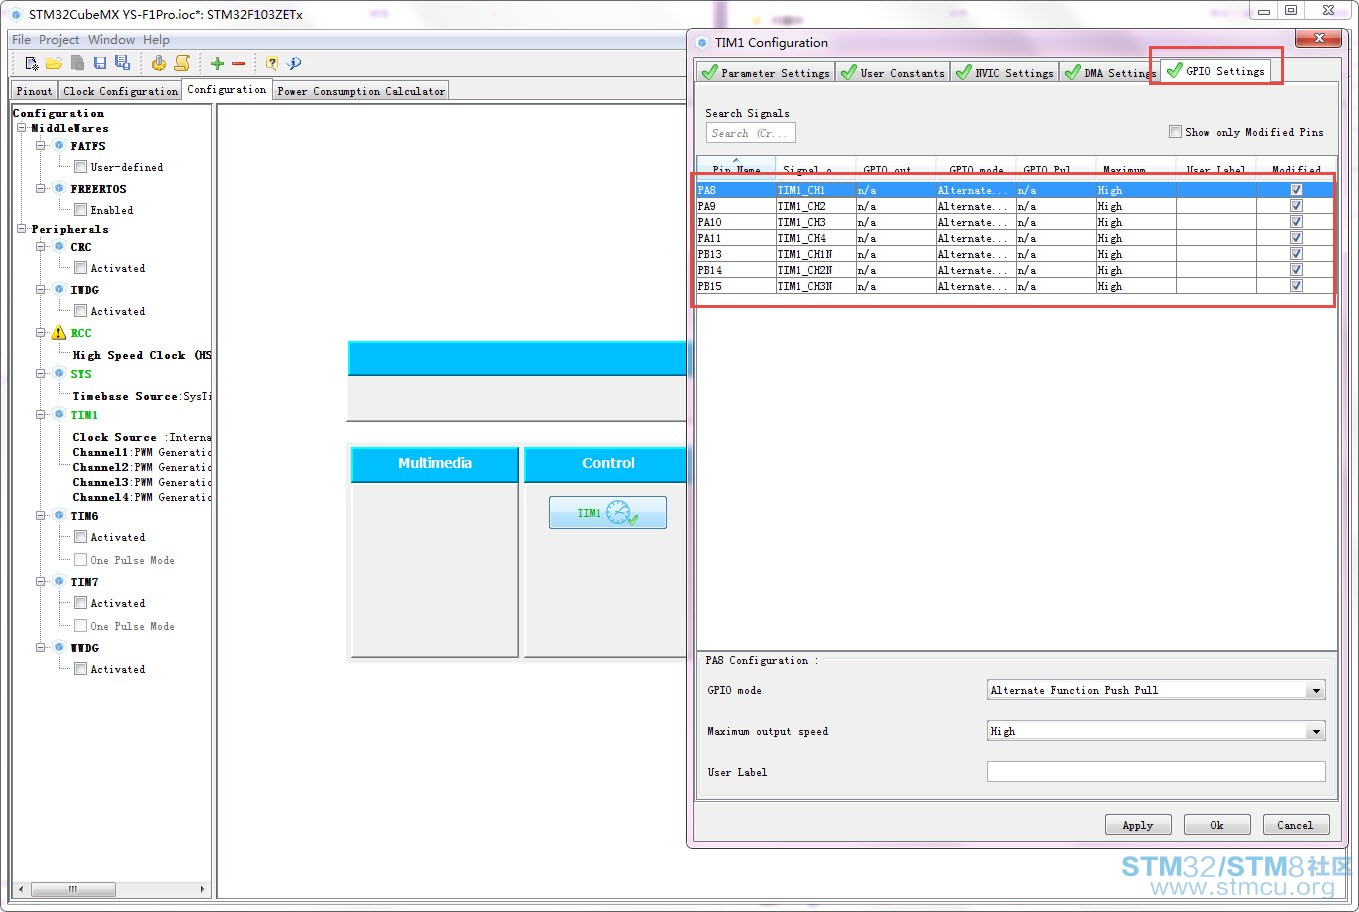Click the RCC yellow warning icon
The image size is (1359, 912).
click(x=59, y=333)
